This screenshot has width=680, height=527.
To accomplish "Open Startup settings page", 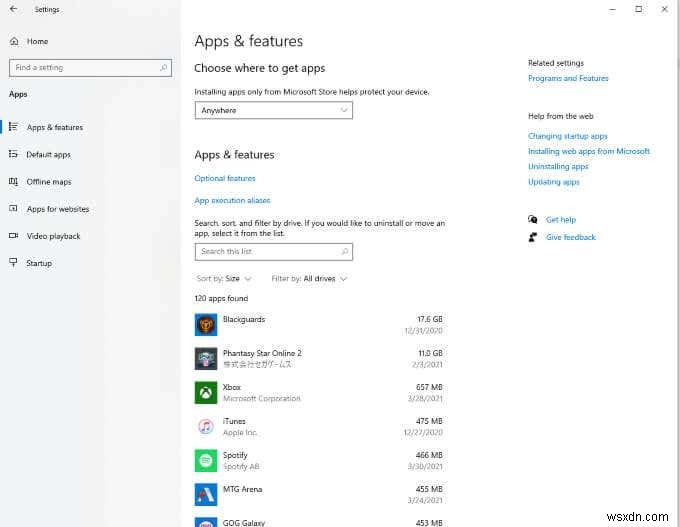I will point(39,263).
